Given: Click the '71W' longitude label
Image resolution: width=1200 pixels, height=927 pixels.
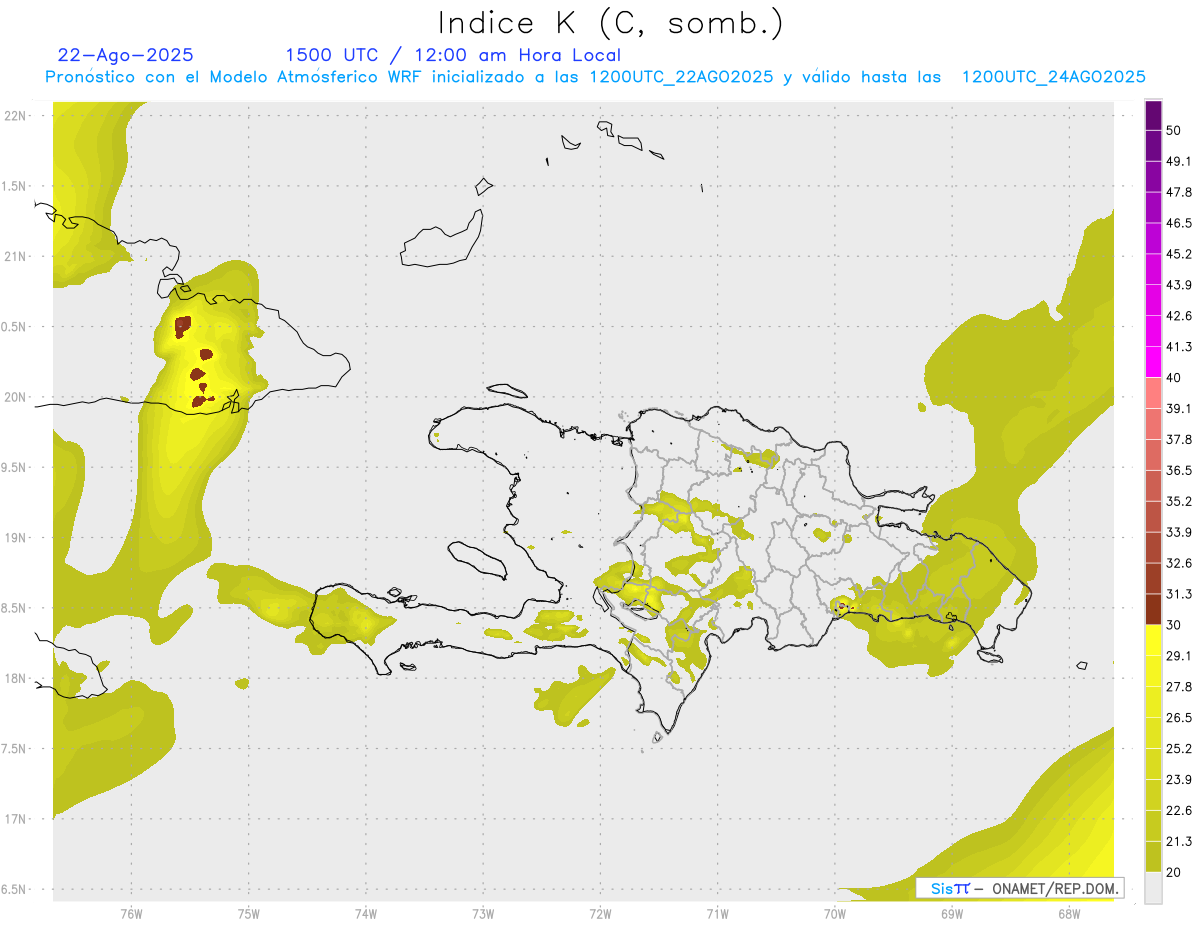Looking at the screenshot, I should 717,913.
